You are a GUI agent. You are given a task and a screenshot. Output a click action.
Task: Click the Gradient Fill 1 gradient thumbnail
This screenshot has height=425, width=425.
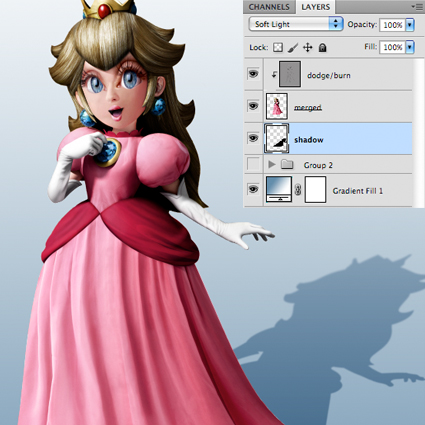(279, 189)
